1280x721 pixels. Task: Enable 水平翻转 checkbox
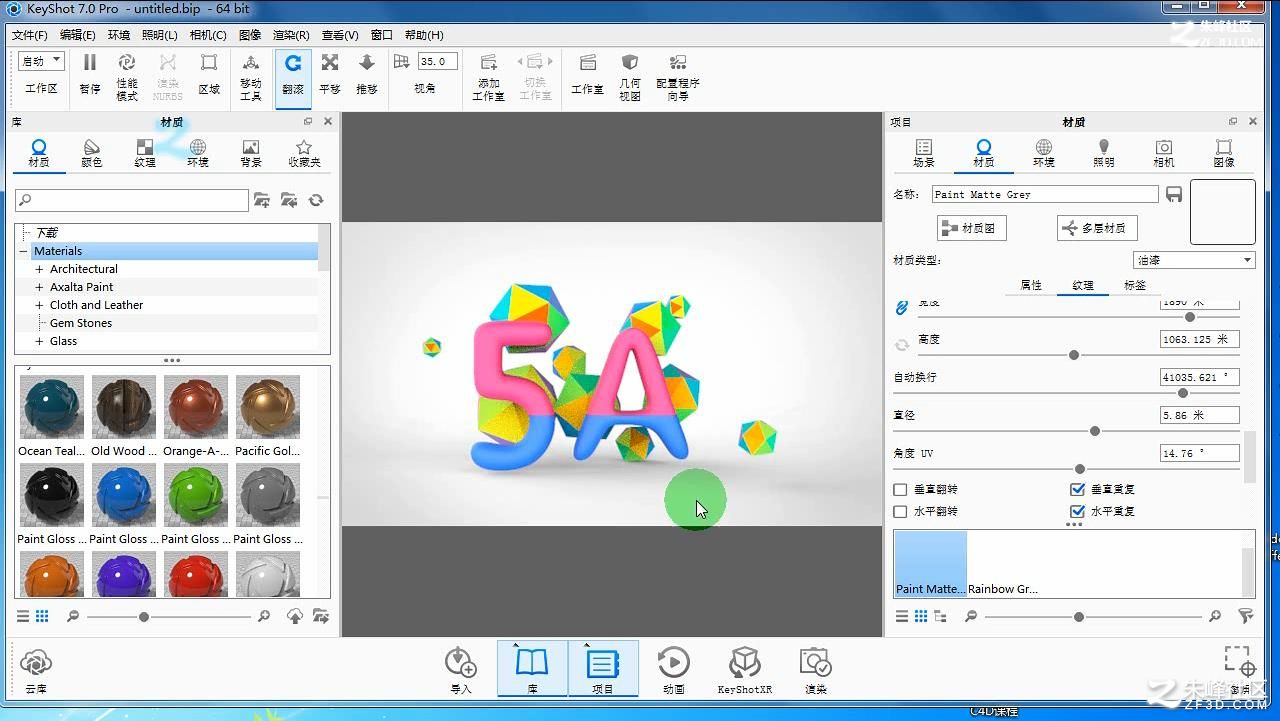point(900,511)
